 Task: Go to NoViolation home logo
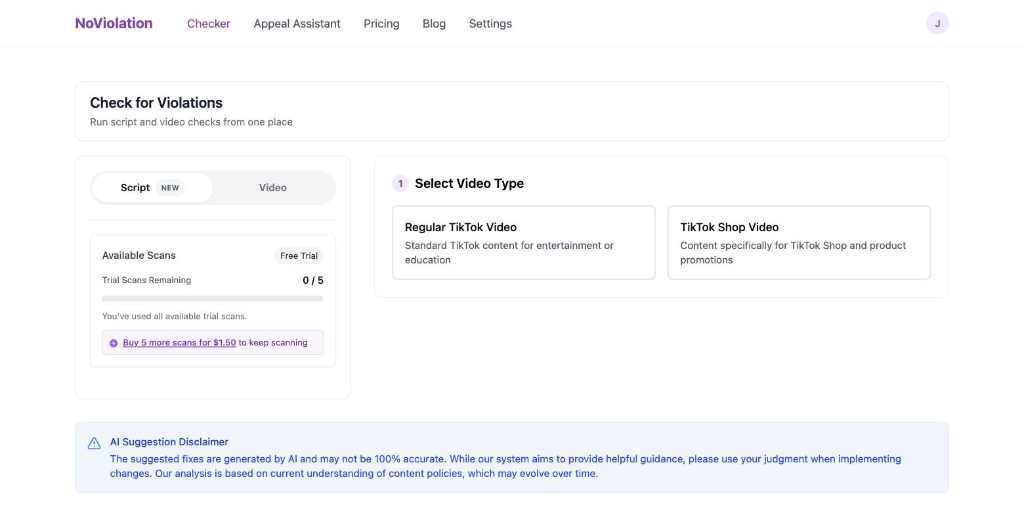click(x=114, y=23)
